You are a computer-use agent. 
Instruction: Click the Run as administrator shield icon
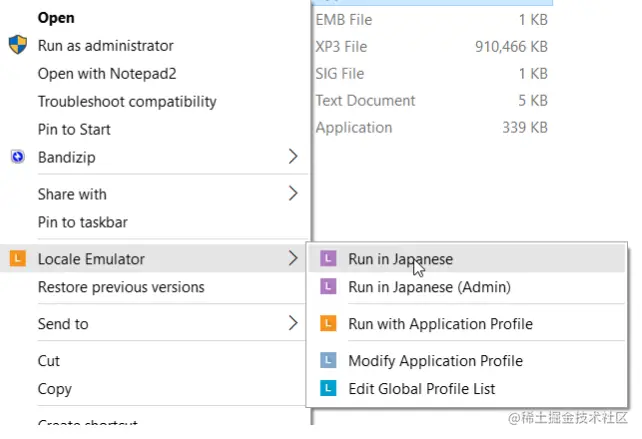[x=17, y=45]
